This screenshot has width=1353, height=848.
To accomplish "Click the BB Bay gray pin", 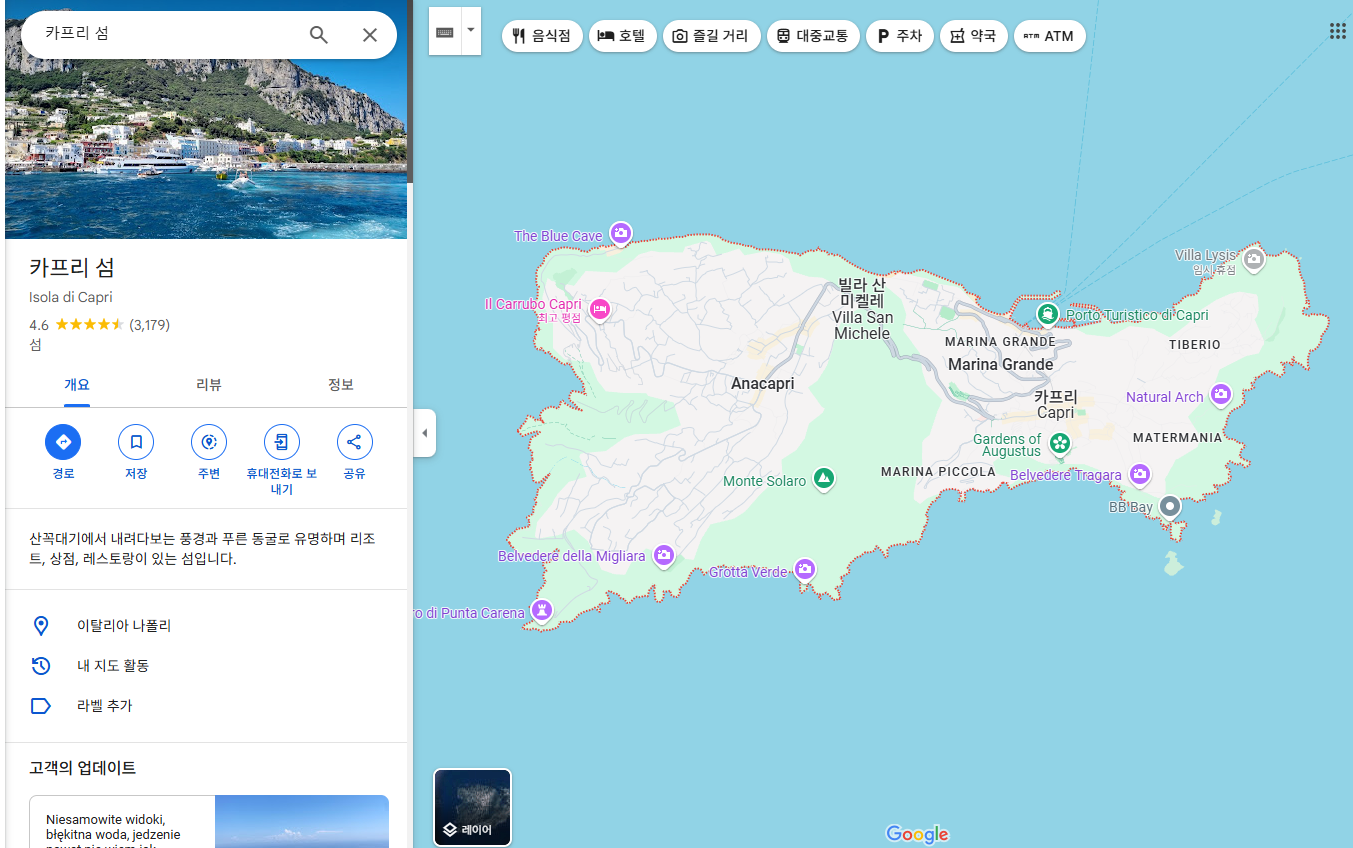I will click(x=1169, y=507).
